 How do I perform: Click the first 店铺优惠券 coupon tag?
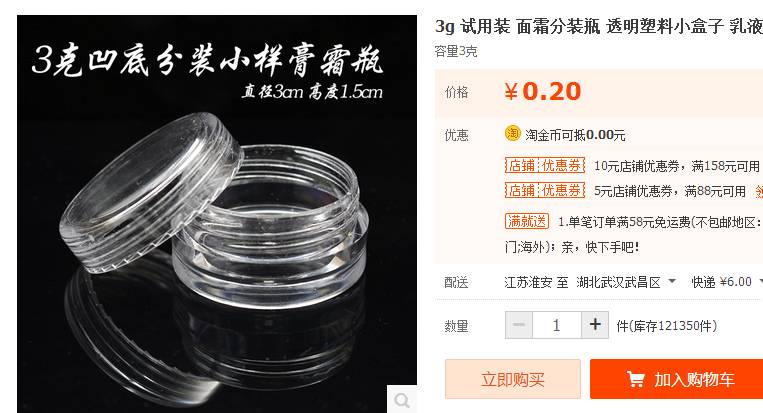coord(545,166)
